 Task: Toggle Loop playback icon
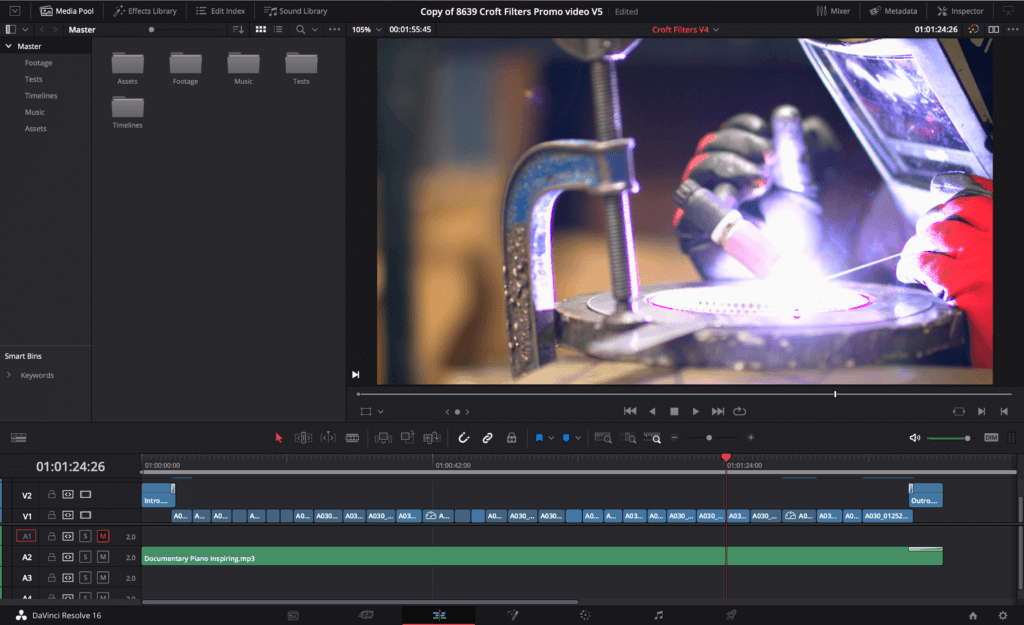(739, 411)
